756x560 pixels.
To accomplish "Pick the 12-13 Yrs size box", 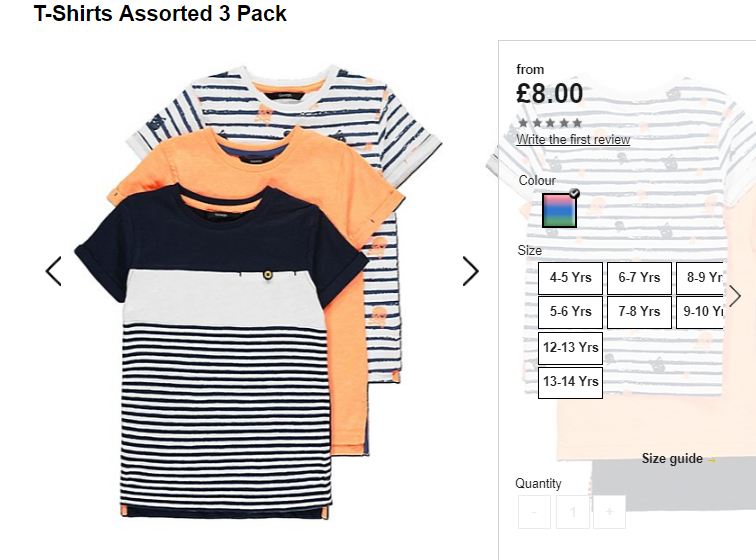I will point(570,348).
